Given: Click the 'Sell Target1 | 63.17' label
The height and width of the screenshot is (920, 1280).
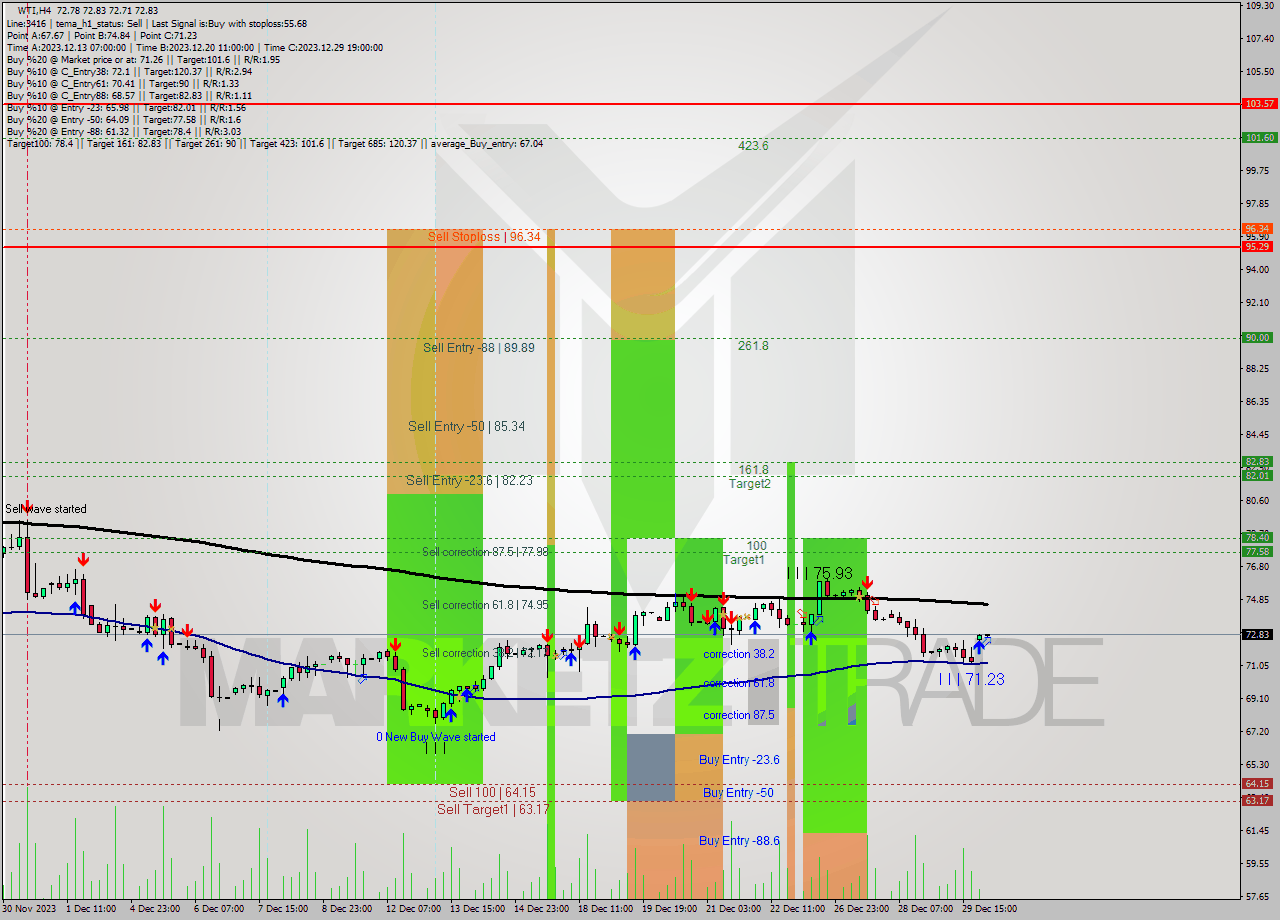Looking at the screenshot, I should (x=493, y=809).
